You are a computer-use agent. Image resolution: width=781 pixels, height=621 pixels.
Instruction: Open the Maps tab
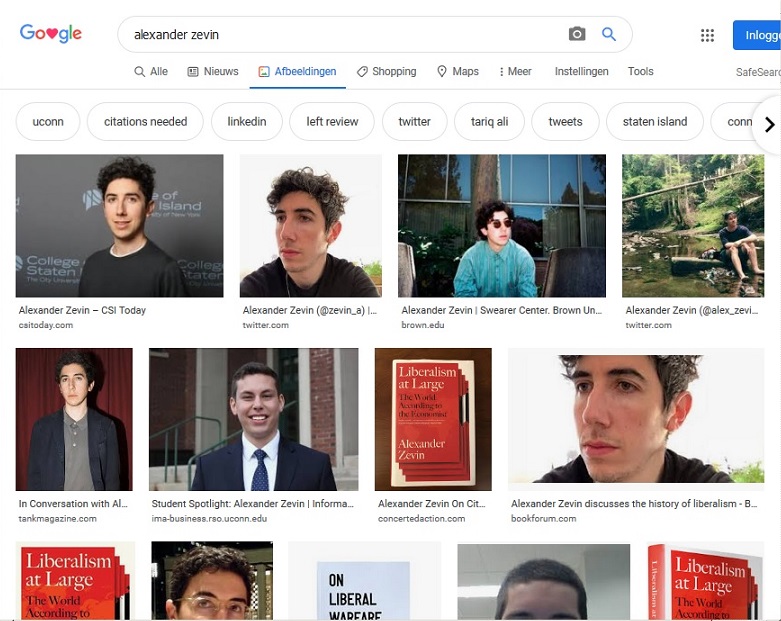(458, 71)
